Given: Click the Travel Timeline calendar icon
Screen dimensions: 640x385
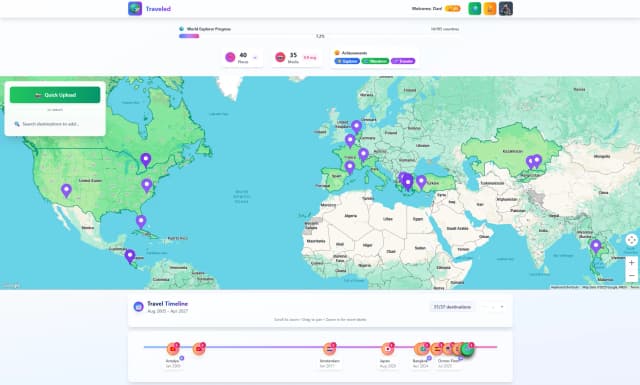Looking at the screenshot, I should pos(138,306).
